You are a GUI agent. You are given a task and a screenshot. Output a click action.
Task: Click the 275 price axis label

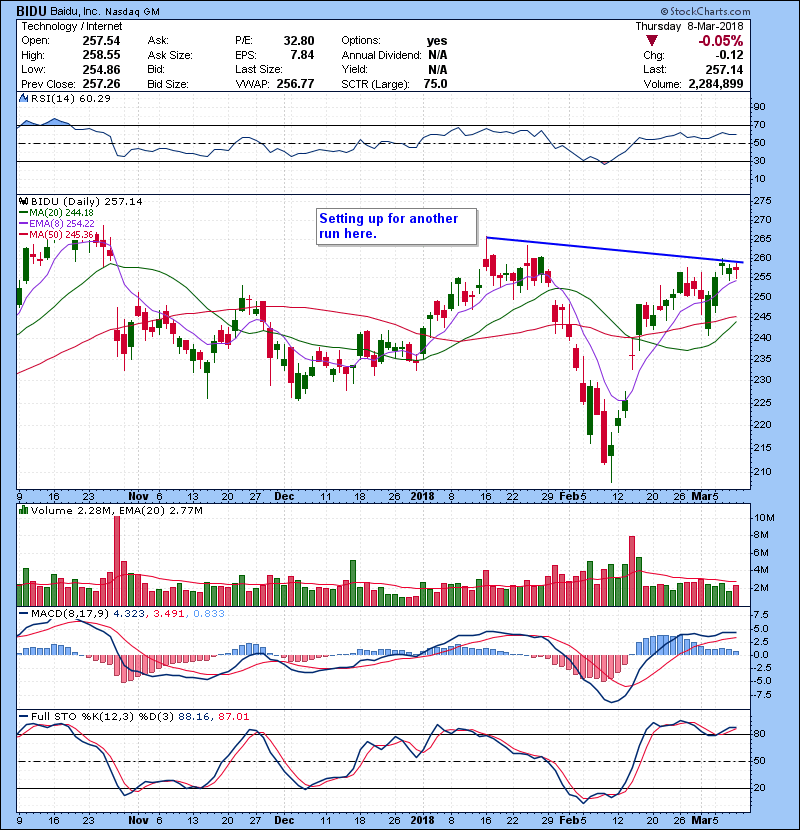762,201
